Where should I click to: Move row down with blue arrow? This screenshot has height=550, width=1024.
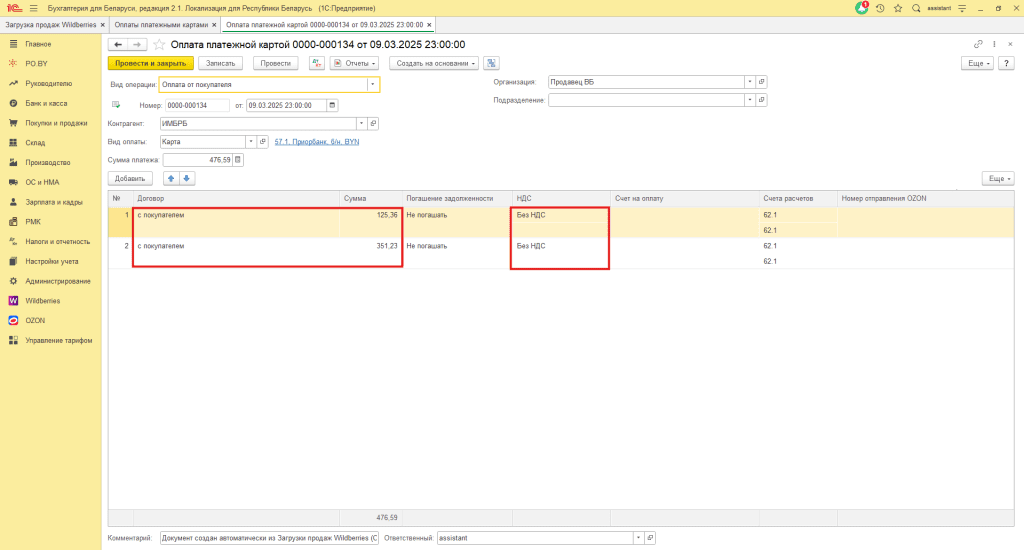click(187, 178)
